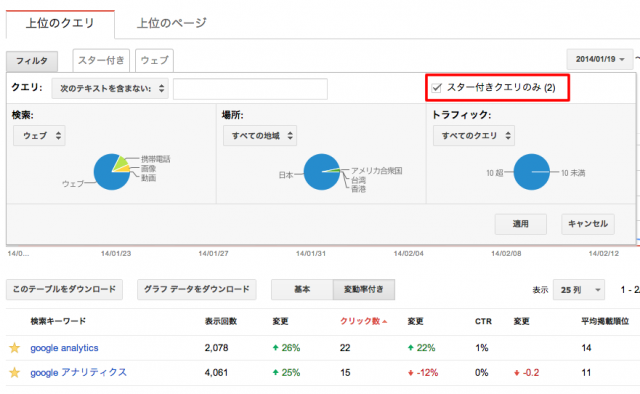Expand the すべての地域 location dropdown
This screenshot has height=394, width=640.
pos(260,136)
